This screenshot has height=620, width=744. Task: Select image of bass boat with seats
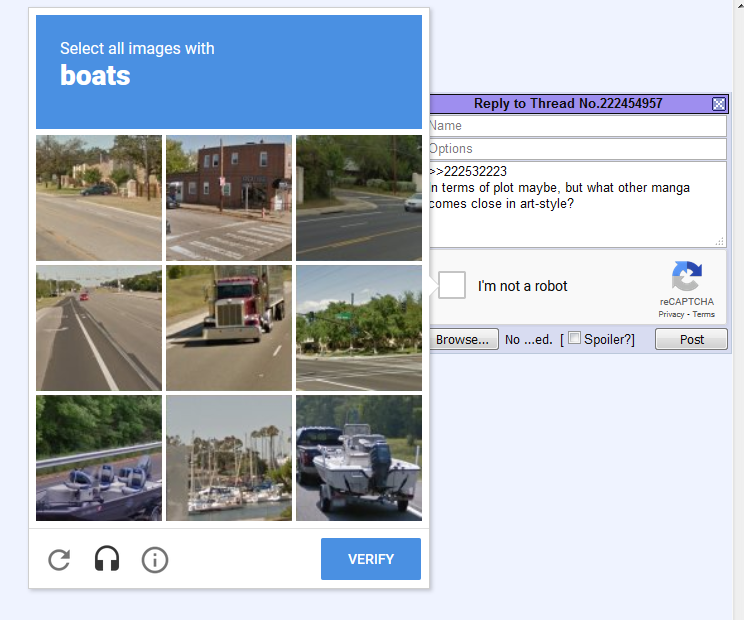[99, 458]
